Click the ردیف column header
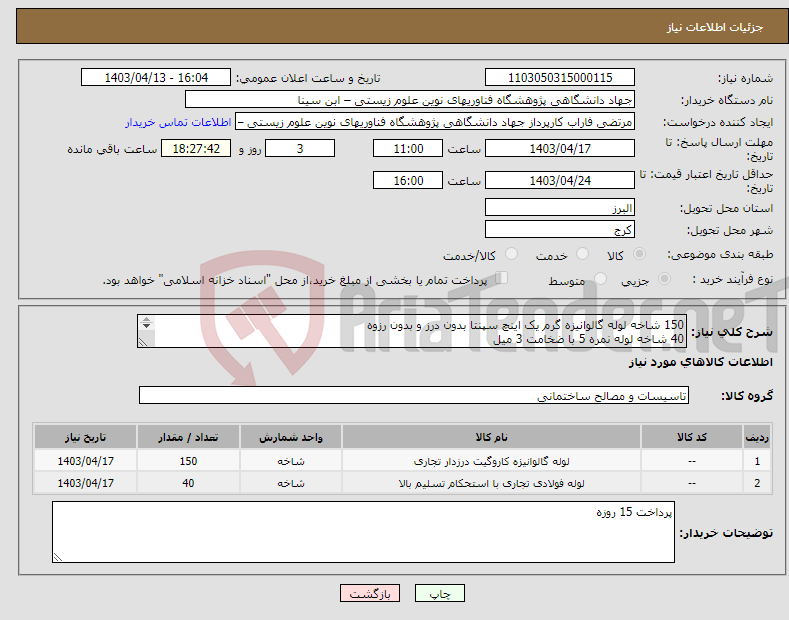Image resolution: width=789 pixels, height=620 pixels. (x=757, y=437)
